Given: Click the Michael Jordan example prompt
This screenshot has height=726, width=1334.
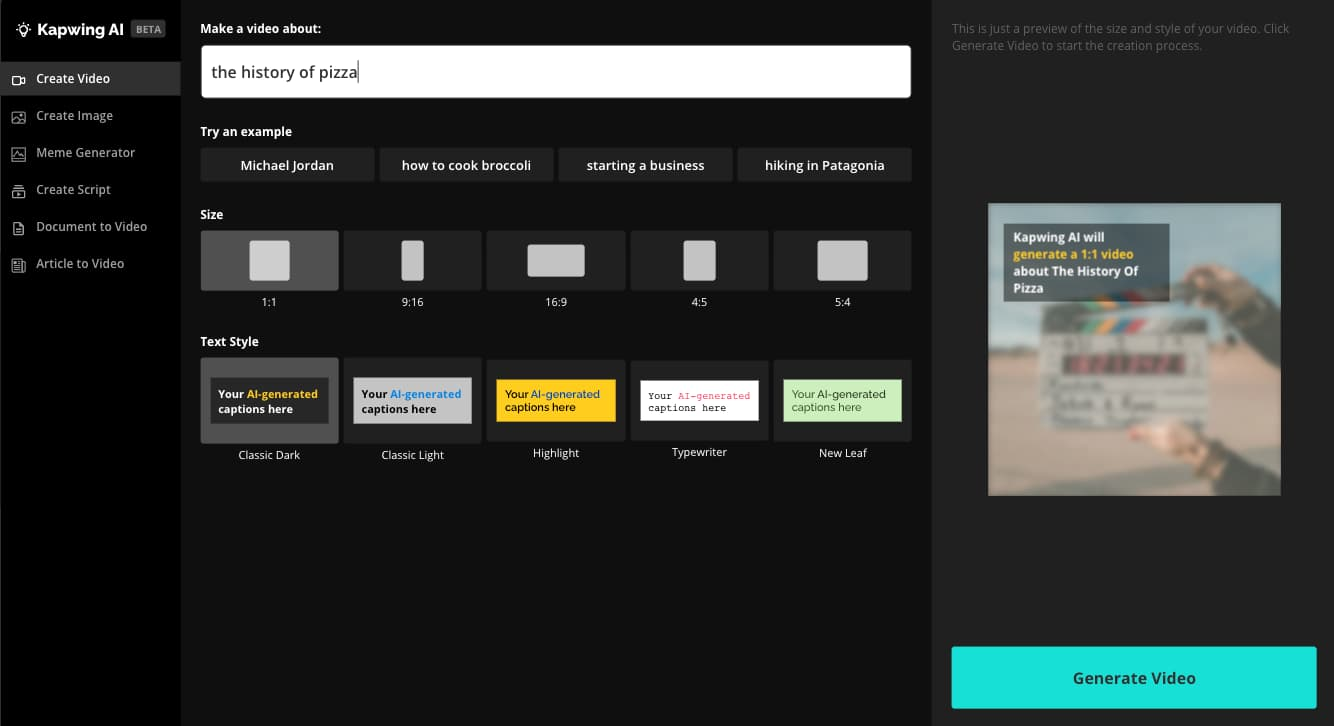Looking at the screenshot, I should (287, 165).
